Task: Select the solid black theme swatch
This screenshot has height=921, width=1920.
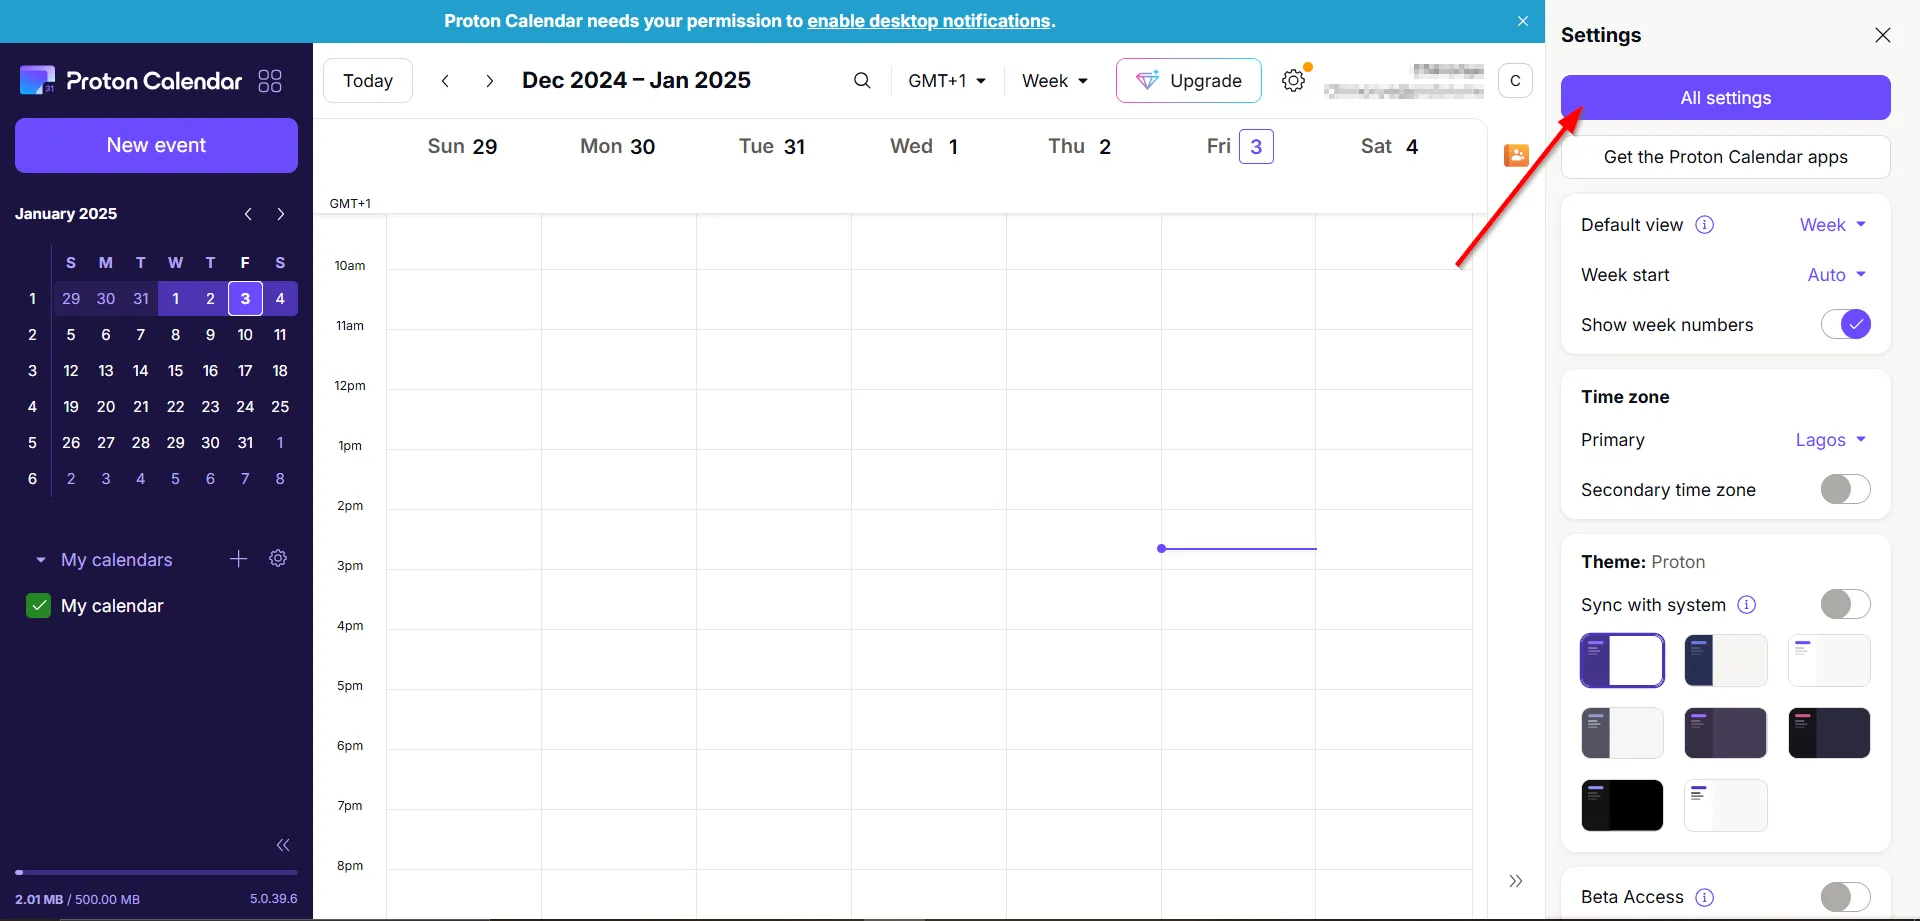Action: click(1622, 805)
